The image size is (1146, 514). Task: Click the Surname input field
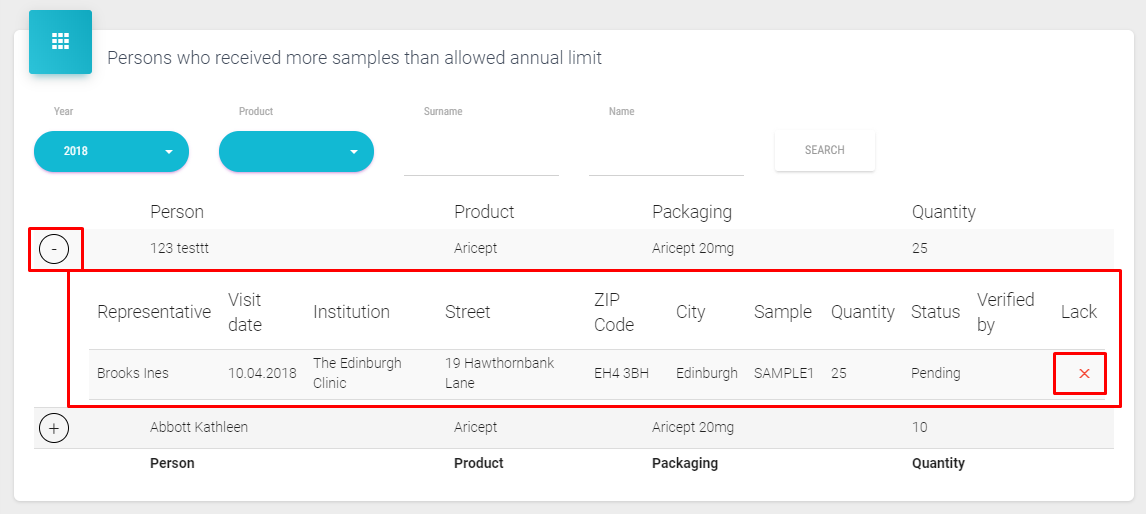coord(481,155)
